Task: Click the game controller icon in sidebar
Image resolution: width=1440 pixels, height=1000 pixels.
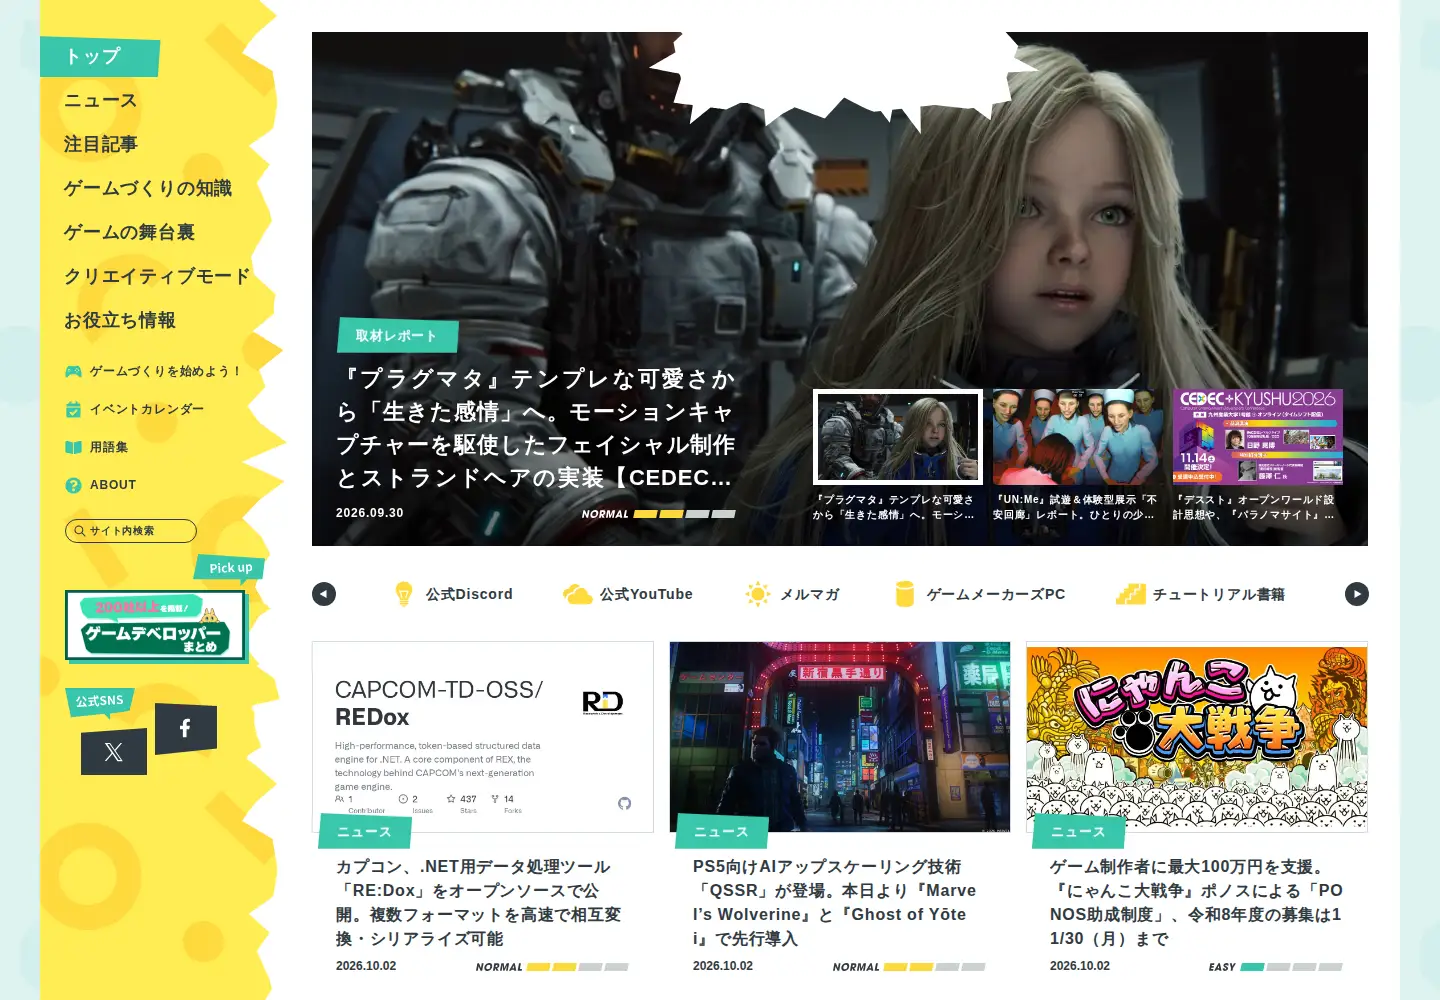Action: coord(73,371)
